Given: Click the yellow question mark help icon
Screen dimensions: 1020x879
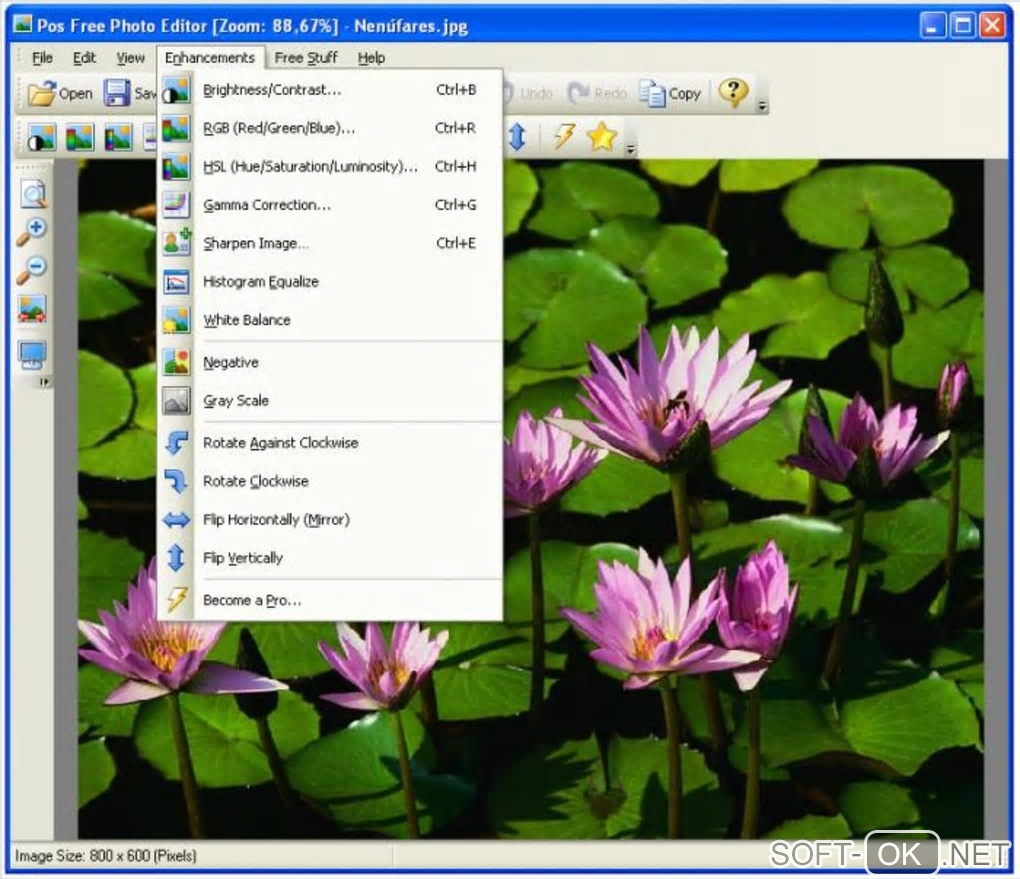Looking at the screenshot, I should [x=733, y=93].
